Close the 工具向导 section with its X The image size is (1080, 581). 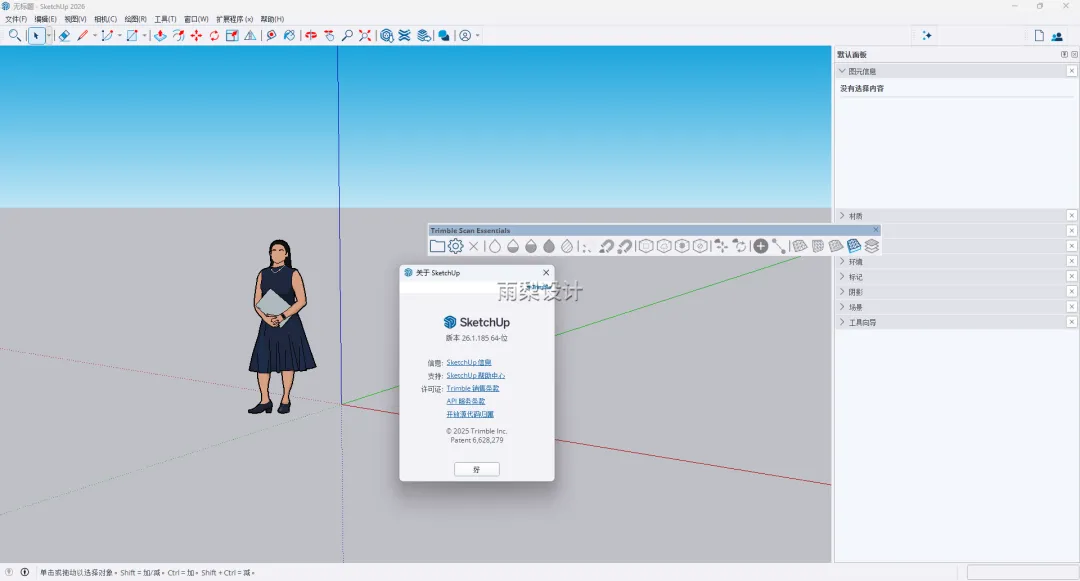[x=1072, y=321]
